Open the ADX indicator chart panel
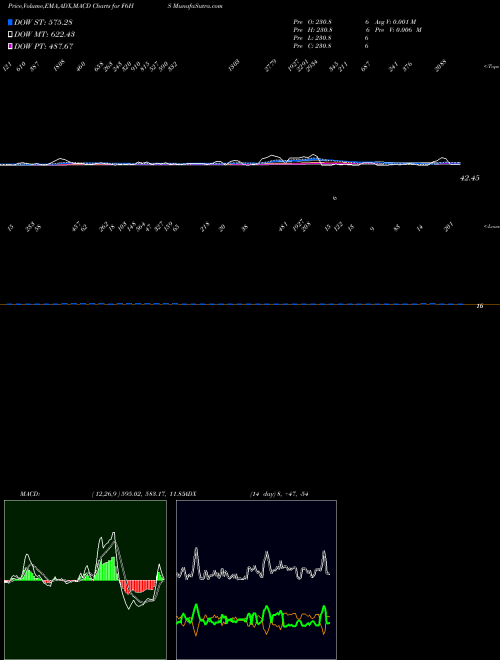 click(x=256, y=580)
